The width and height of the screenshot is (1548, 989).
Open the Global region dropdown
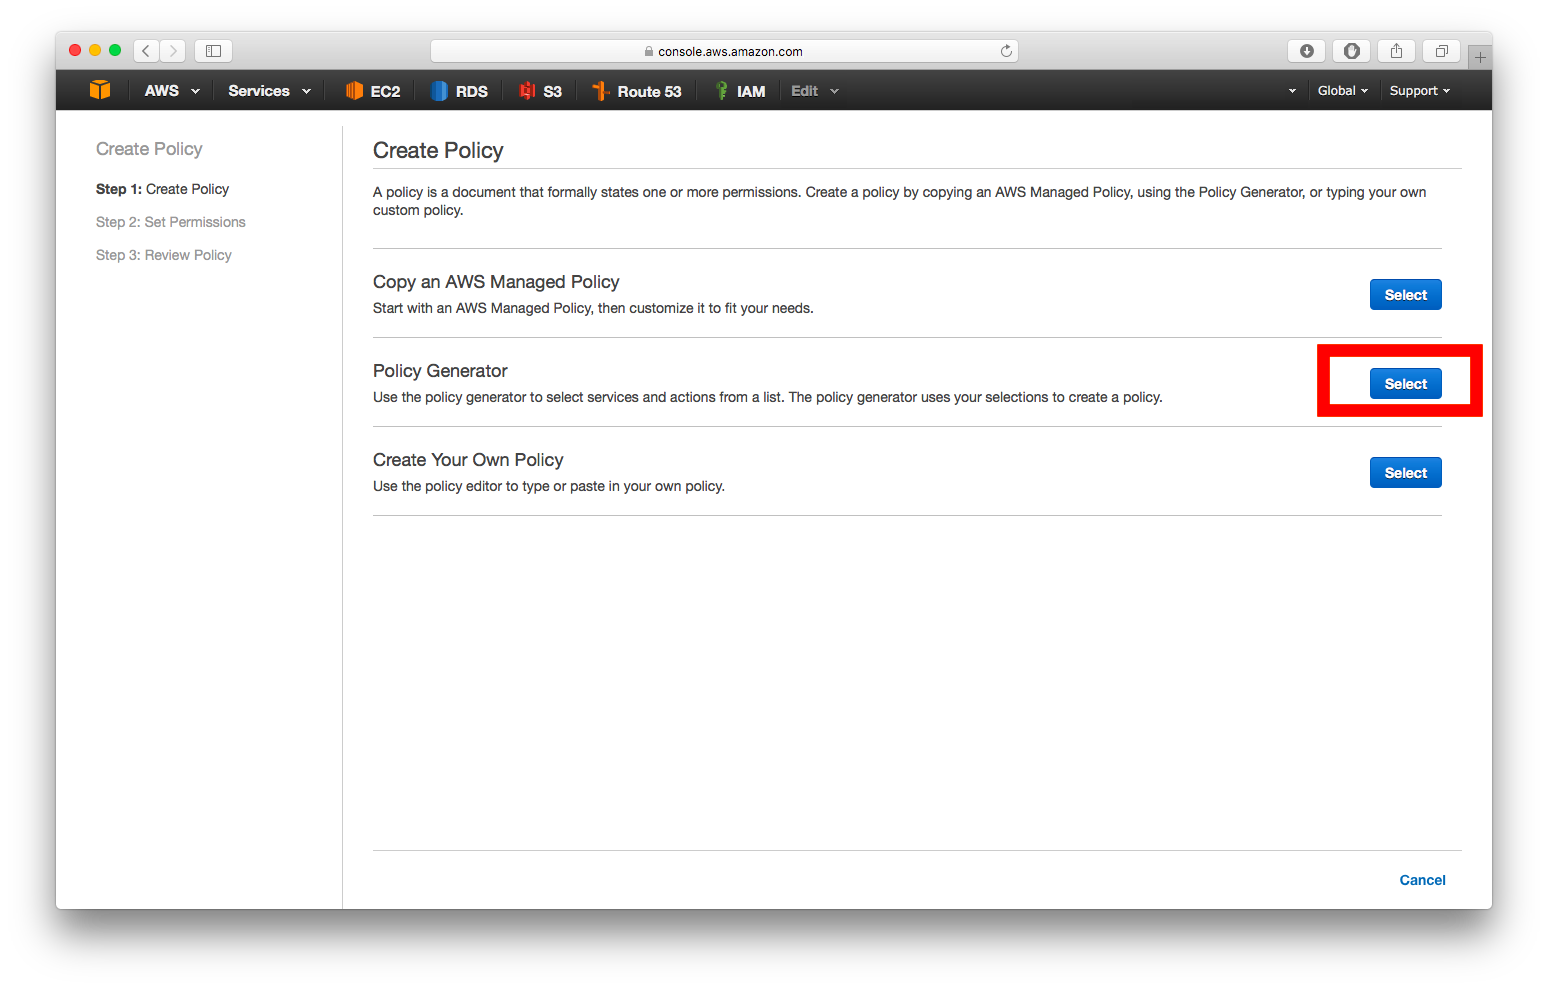pos(1342,91)
